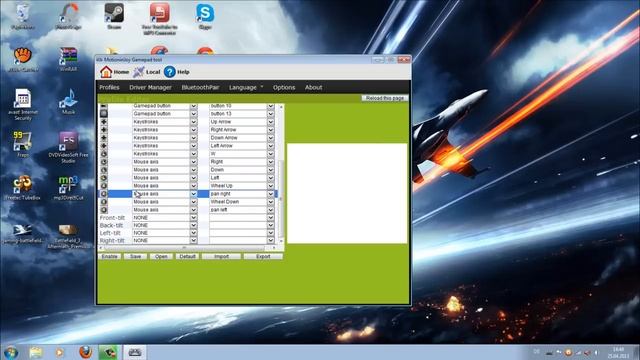
Task: Expand the Language menu
Action: 246,87
